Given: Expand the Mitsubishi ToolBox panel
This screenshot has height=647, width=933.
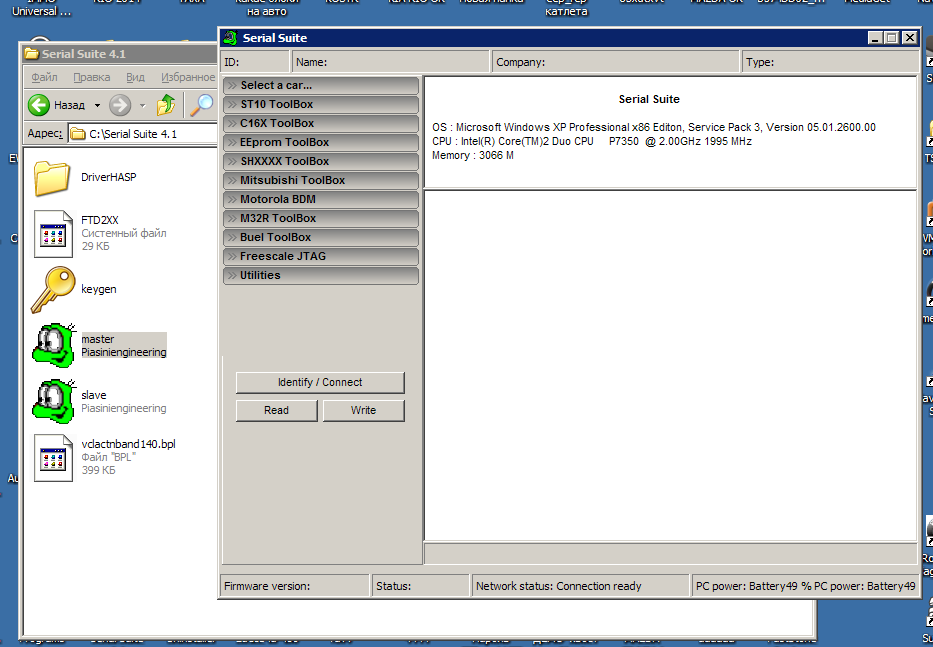Looking at the screenshot, I should tap(321, 181).
